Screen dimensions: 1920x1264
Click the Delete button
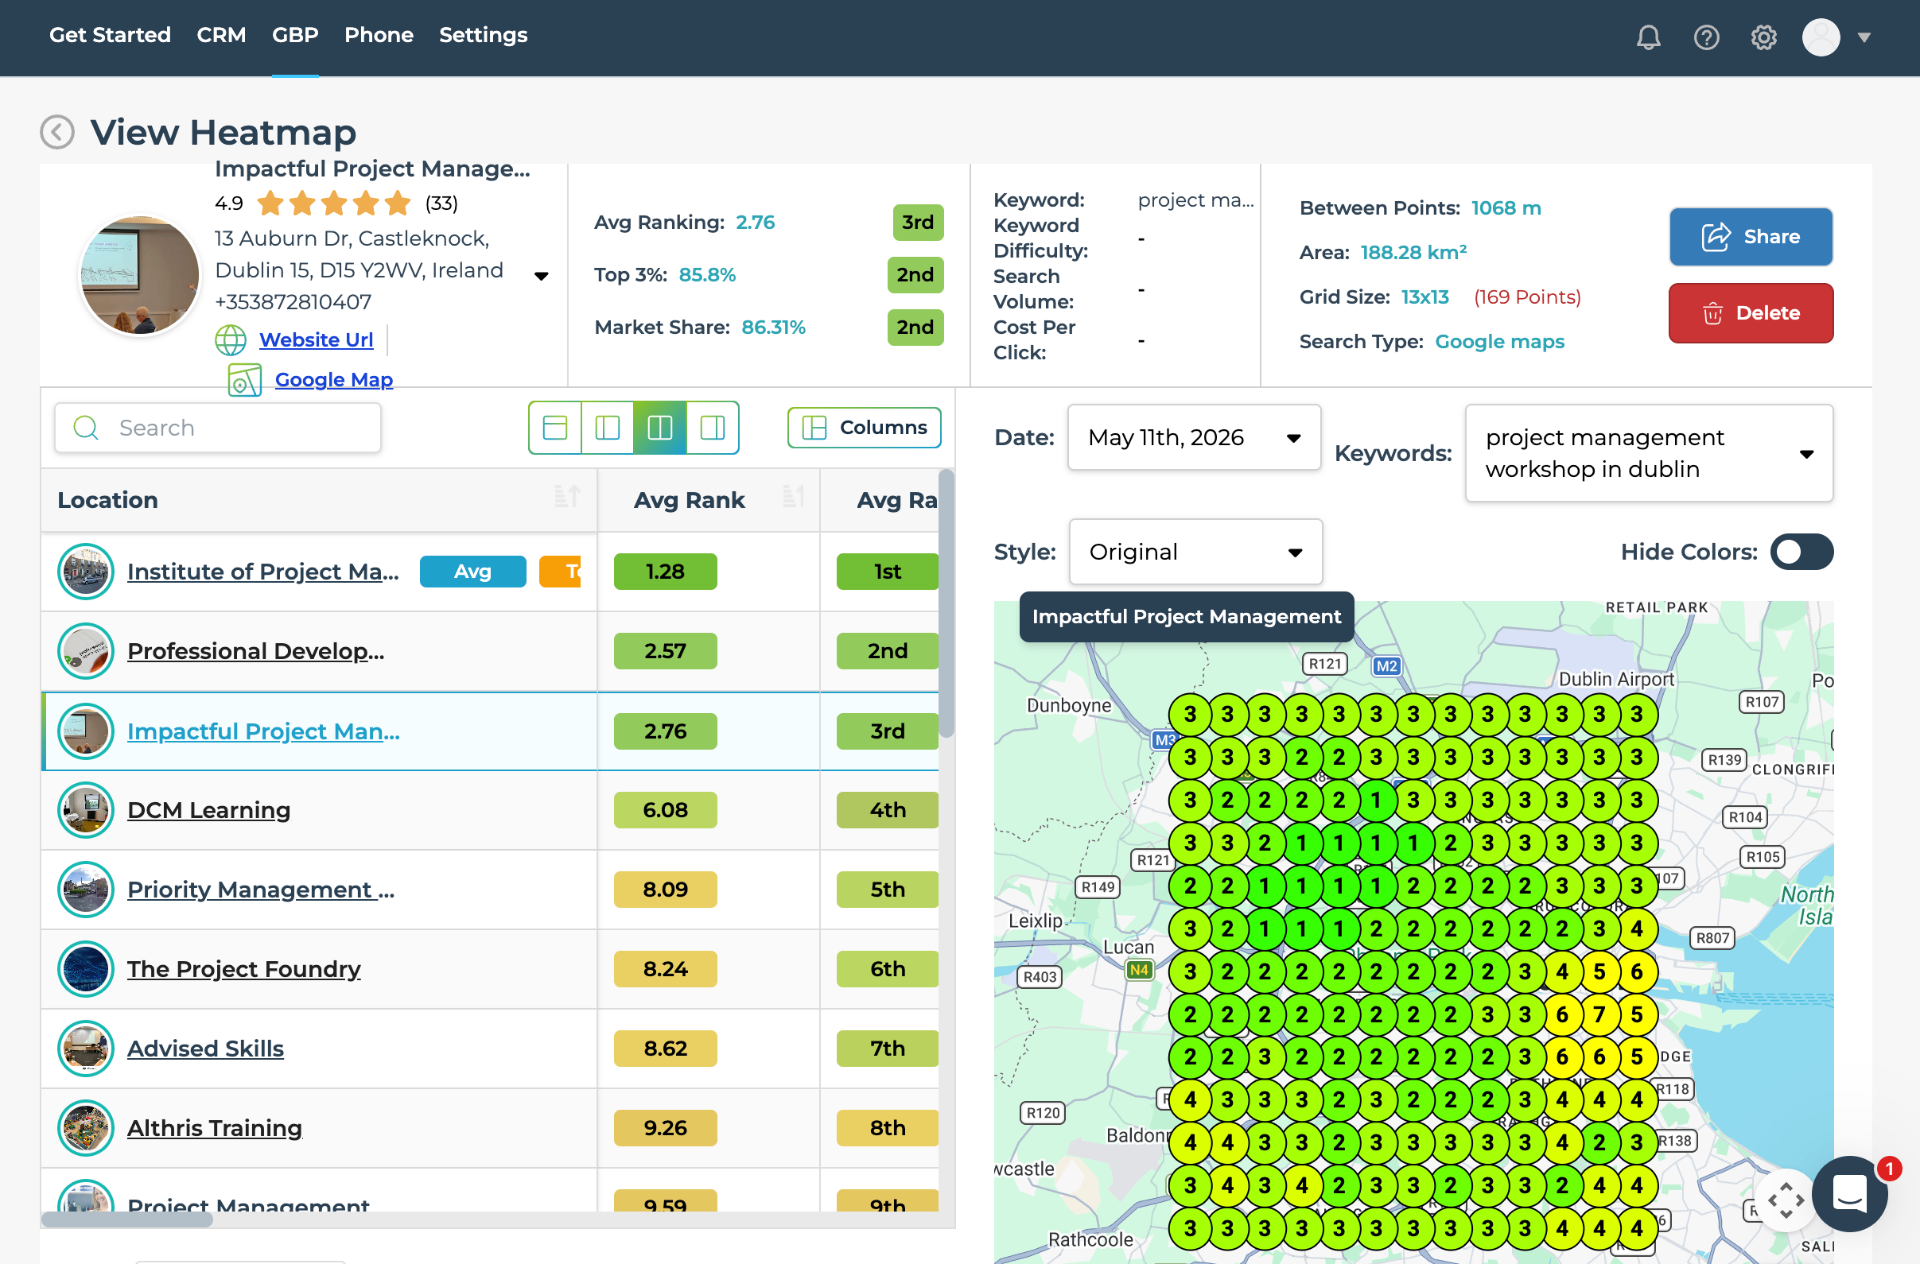point(1751,313)
